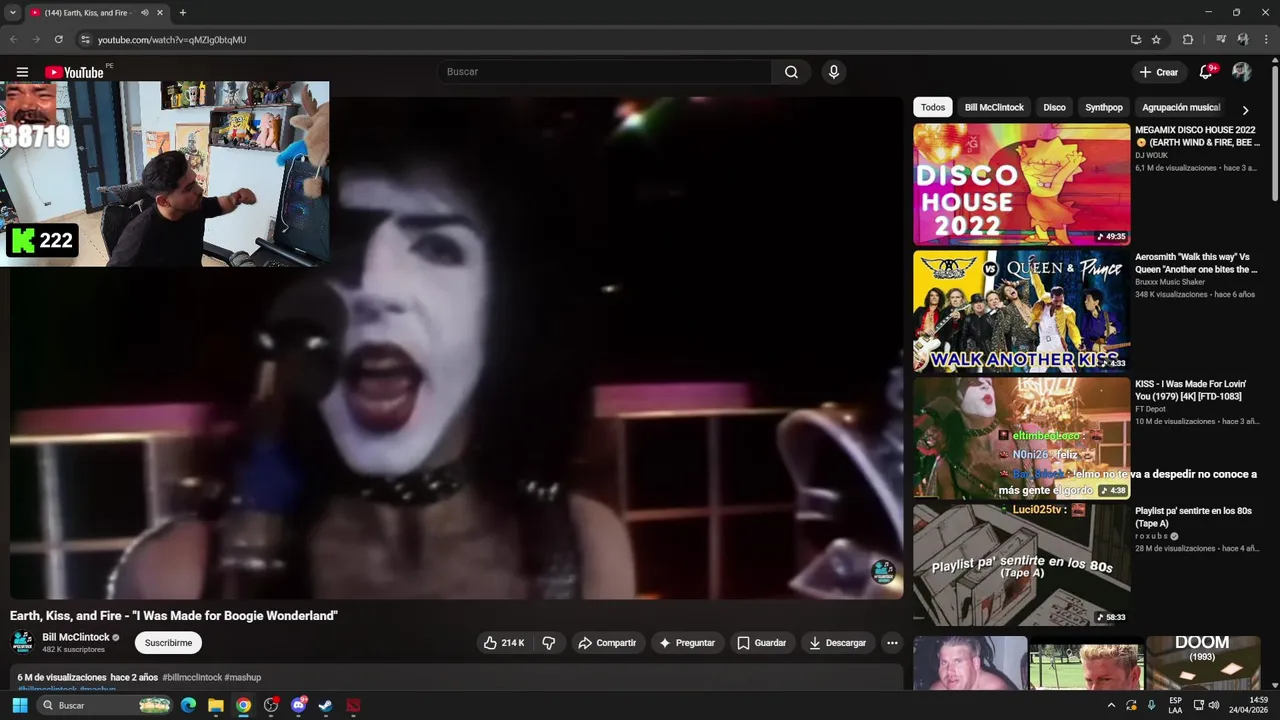Go back in Chrome
Image resolution: width=1280 pixels, height=720 pixels.
click(x=13, y=40)
